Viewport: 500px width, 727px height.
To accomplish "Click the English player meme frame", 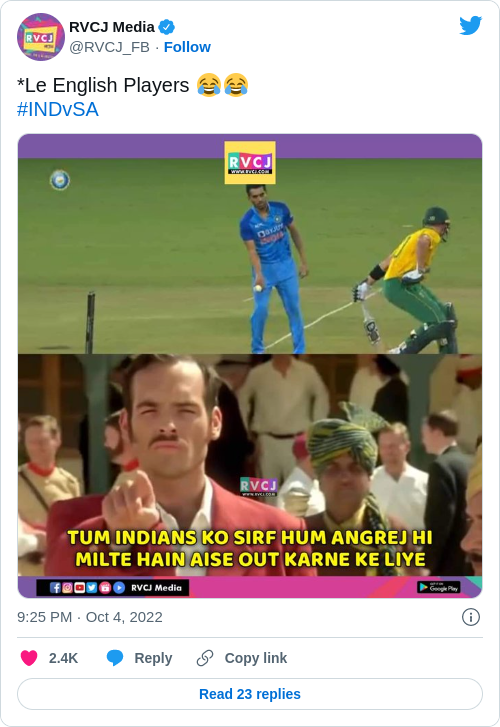I will point(250,465).
